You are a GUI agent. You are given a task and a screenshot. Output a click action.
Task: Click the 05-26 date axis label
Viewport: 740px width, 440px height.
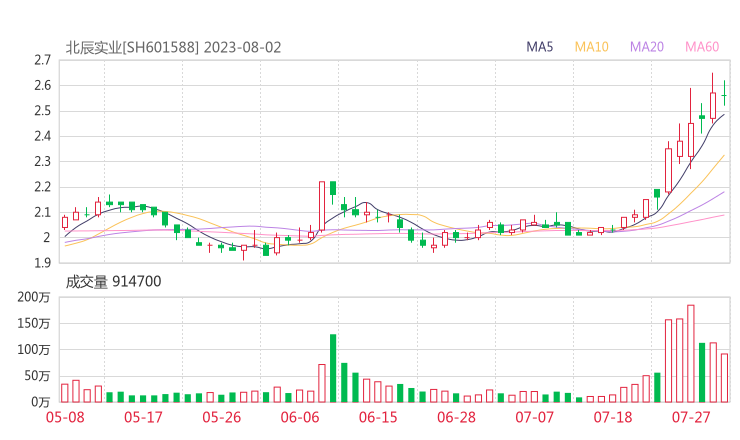[x=222, y=417]
